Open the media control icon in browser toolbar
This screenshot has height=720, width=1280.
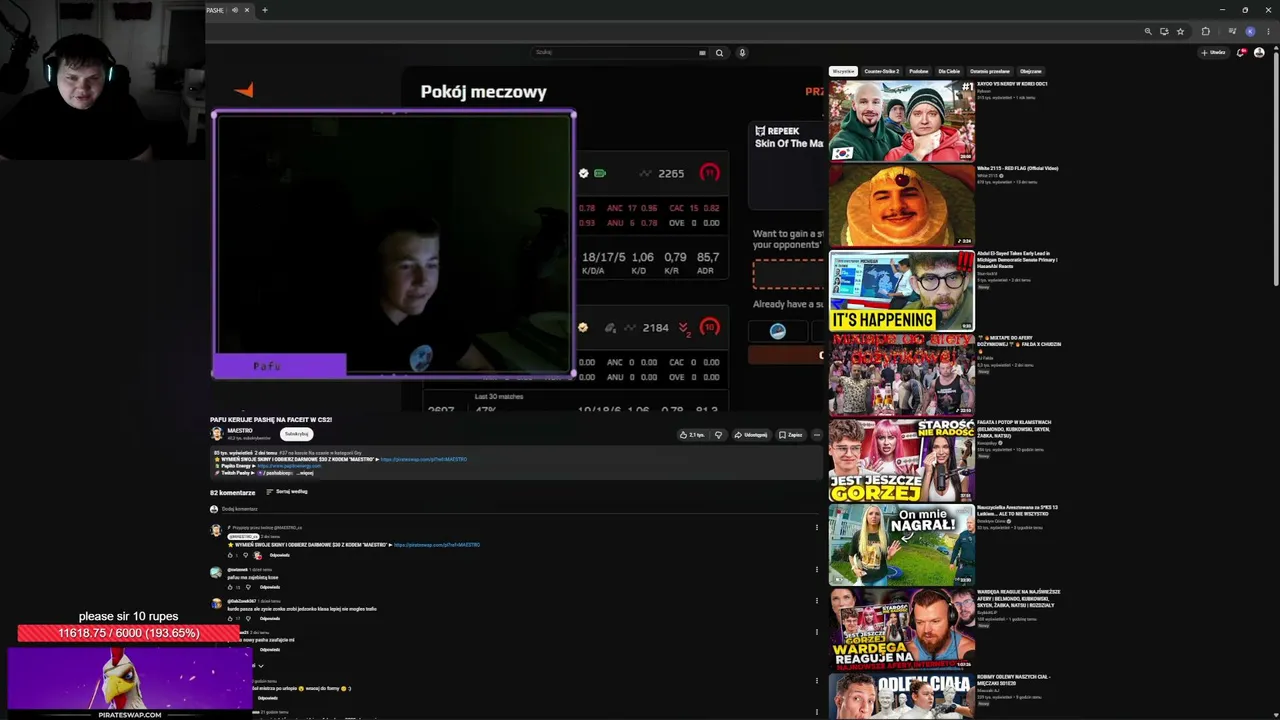[x=1232, y=32]
